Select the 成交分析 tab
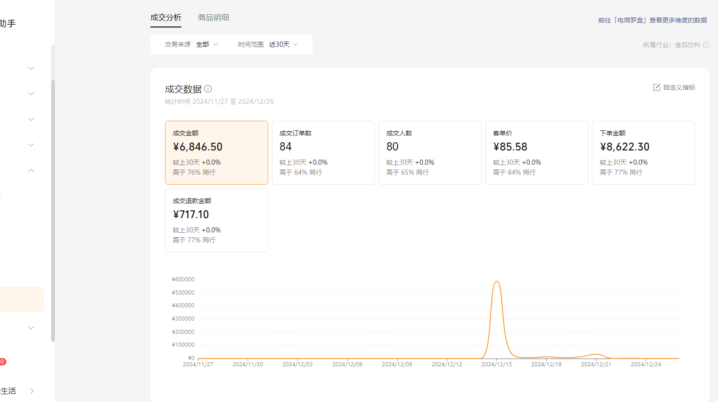This screenshot has height=402, width=718. (165, 17)
